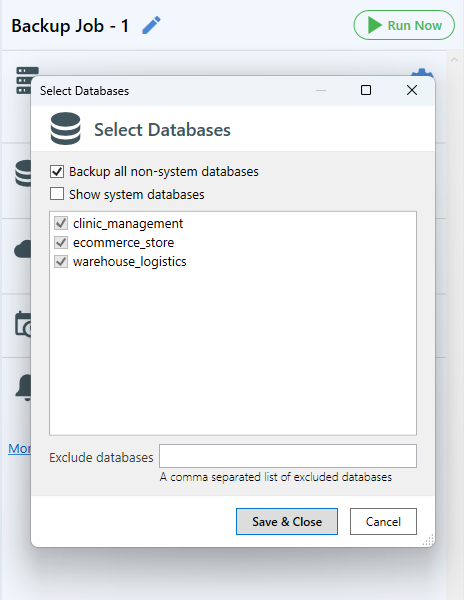This screenshot has width=464, height=600.
Task: Toggle ecommerce_store database checkbox
Action: (61, 242)
